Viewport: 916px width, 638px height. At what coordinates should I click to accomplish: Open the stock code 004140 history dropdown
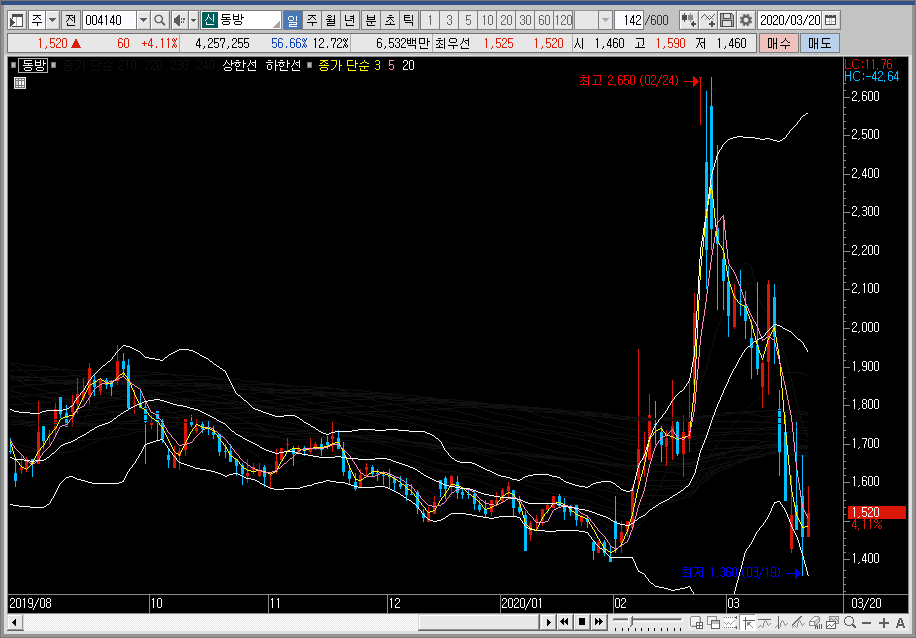tap(143, 20)
